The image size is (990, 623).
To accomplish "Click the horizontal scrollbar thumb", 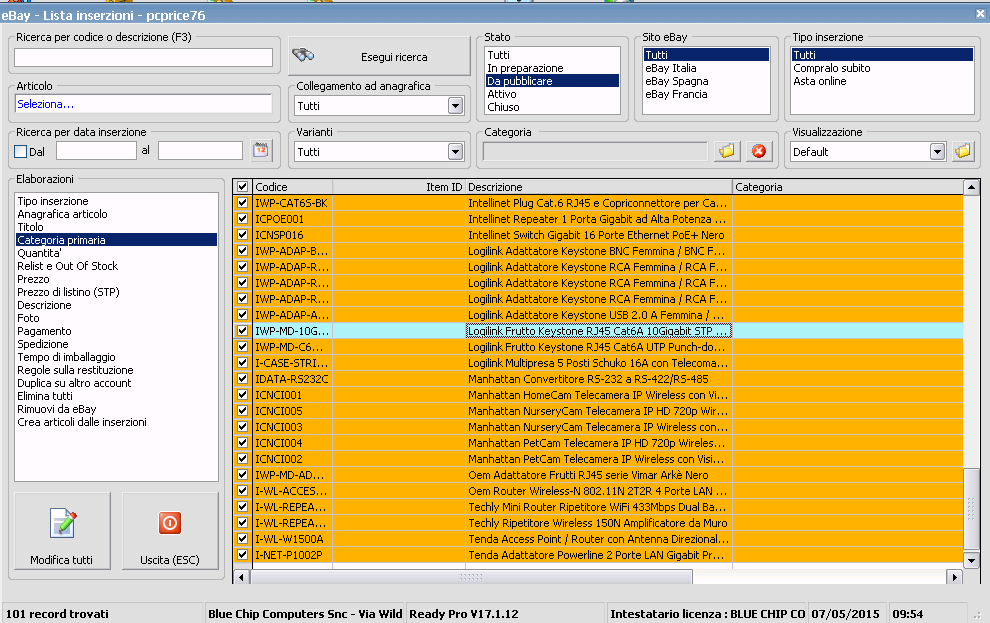I will (x=472, y=576).
